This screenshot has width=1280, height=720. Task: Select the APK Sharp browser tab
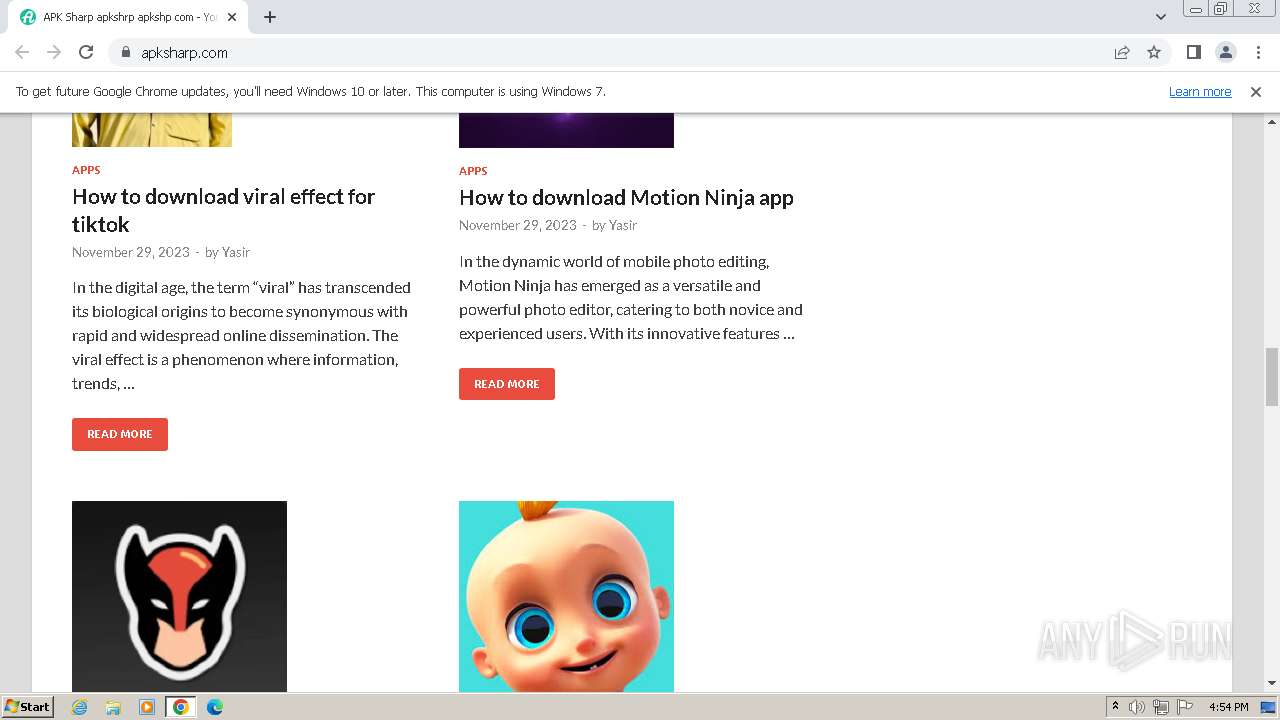coord(128,17)
